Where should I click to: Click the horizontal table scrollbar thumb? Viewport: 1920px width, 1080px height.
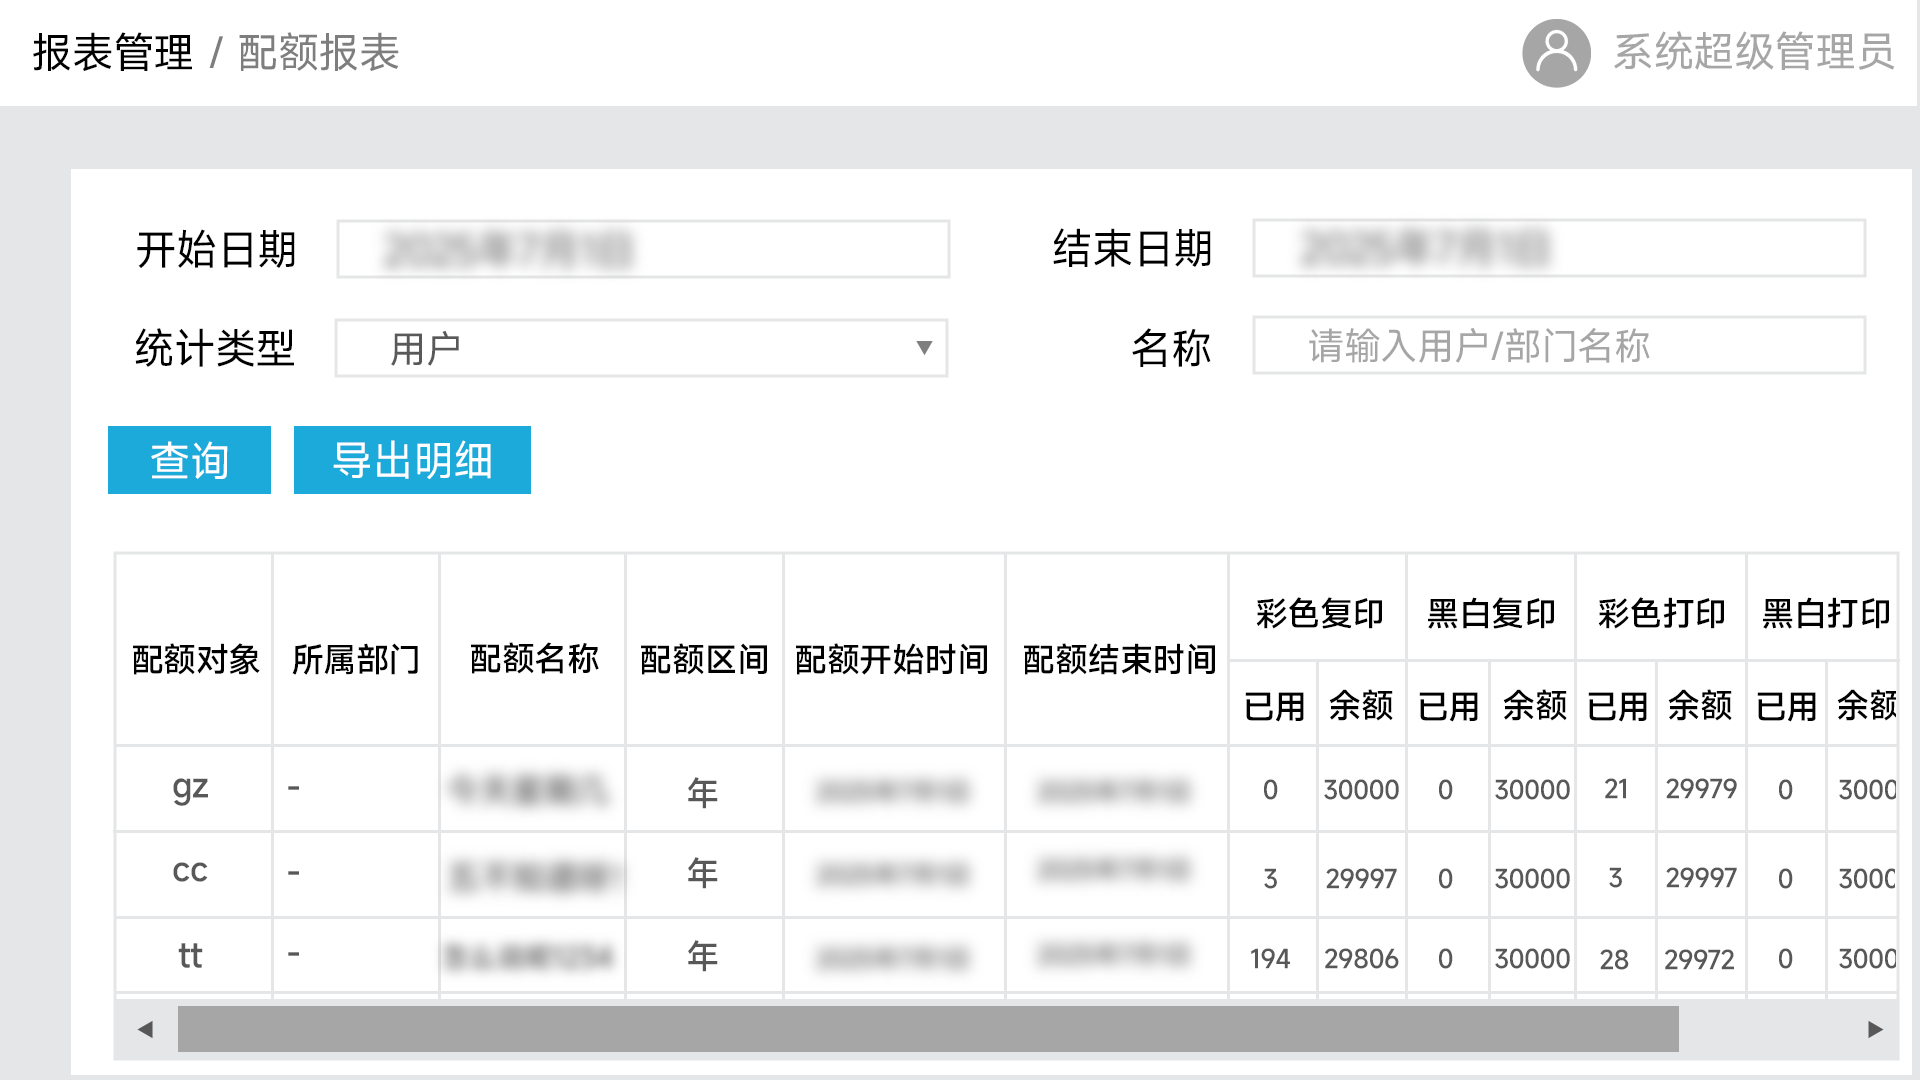coord(928,1029)
